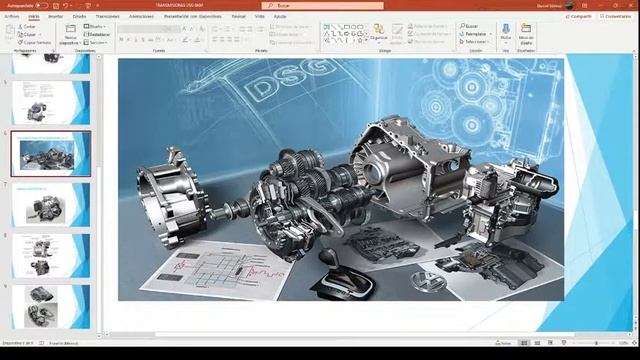
Task: Open the Seleccionar dropdown
Action: click(x=474, y=42)
